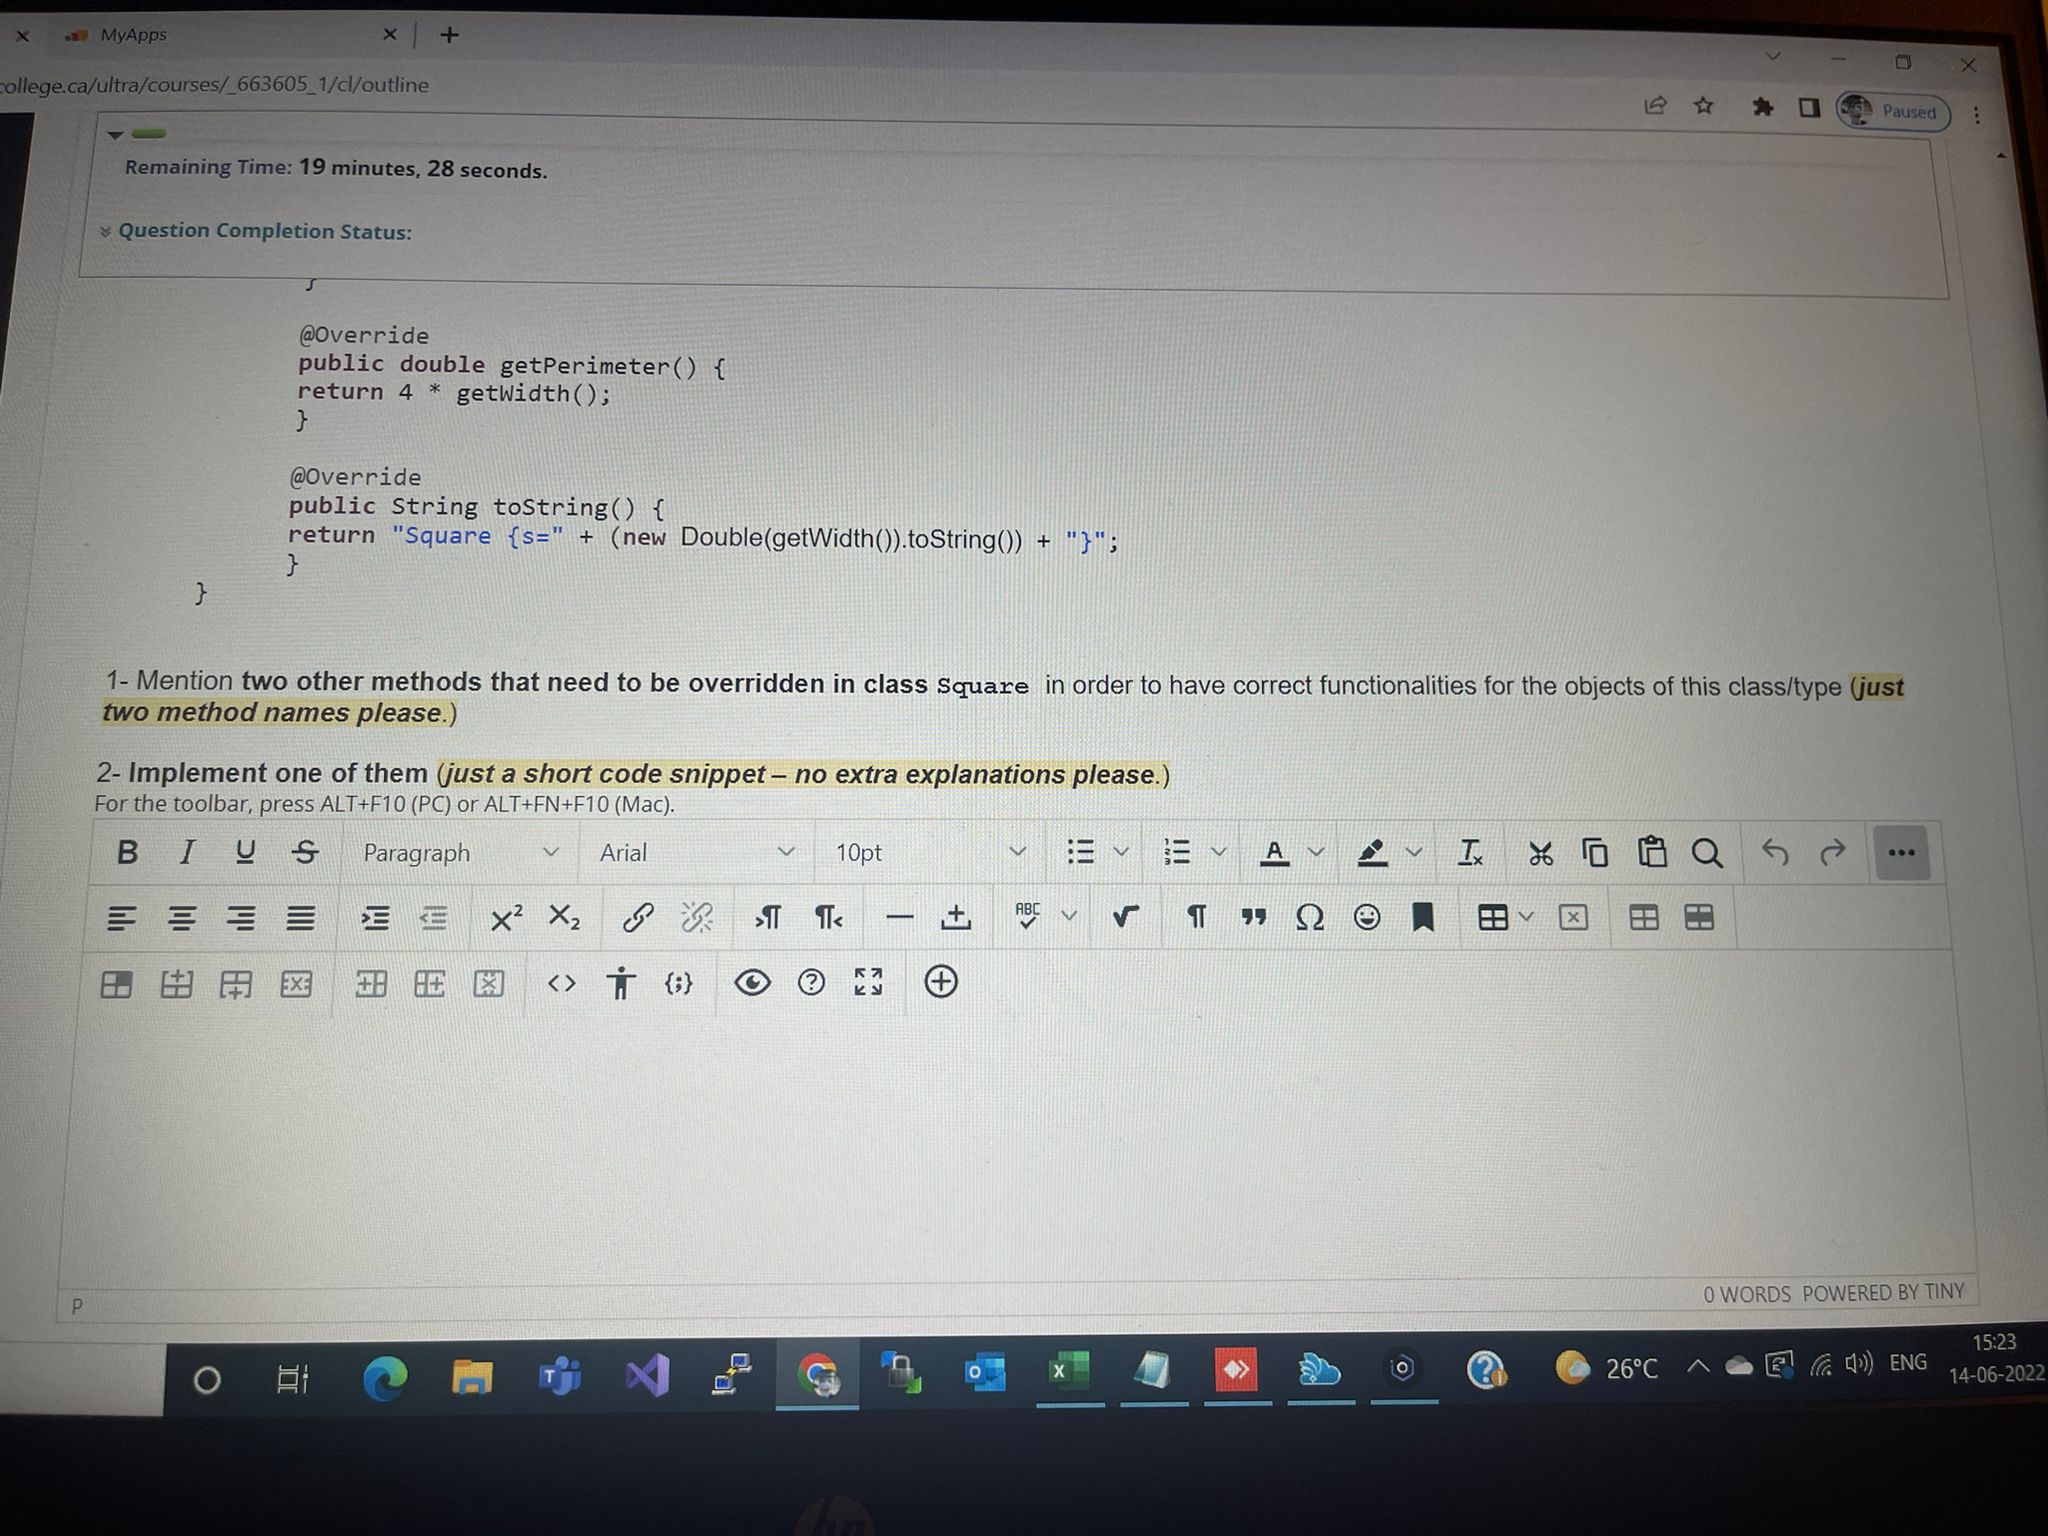Click the undo arrow
Viewport: 2048px width, 1536px height.
coord(1775,852)
